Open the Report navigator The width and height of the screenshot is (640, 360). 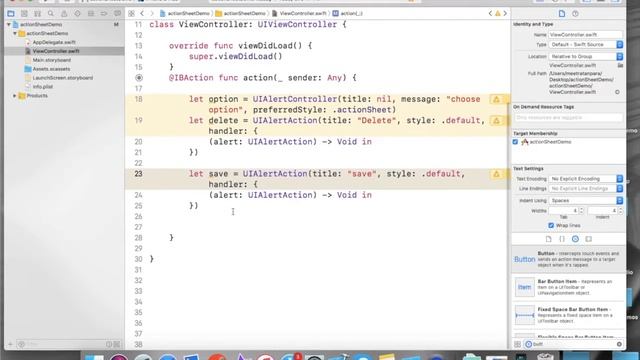click(x=117, y=13)
